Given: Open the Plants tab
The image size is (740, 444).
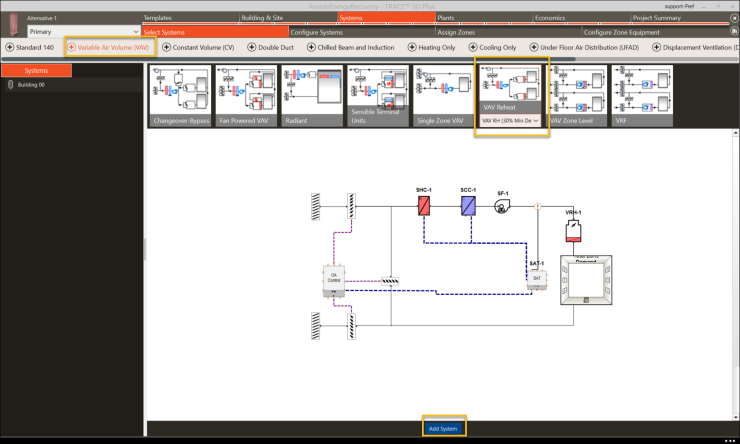Looking at the screenshot, I should pyautogui.click(x=484, y=18).
